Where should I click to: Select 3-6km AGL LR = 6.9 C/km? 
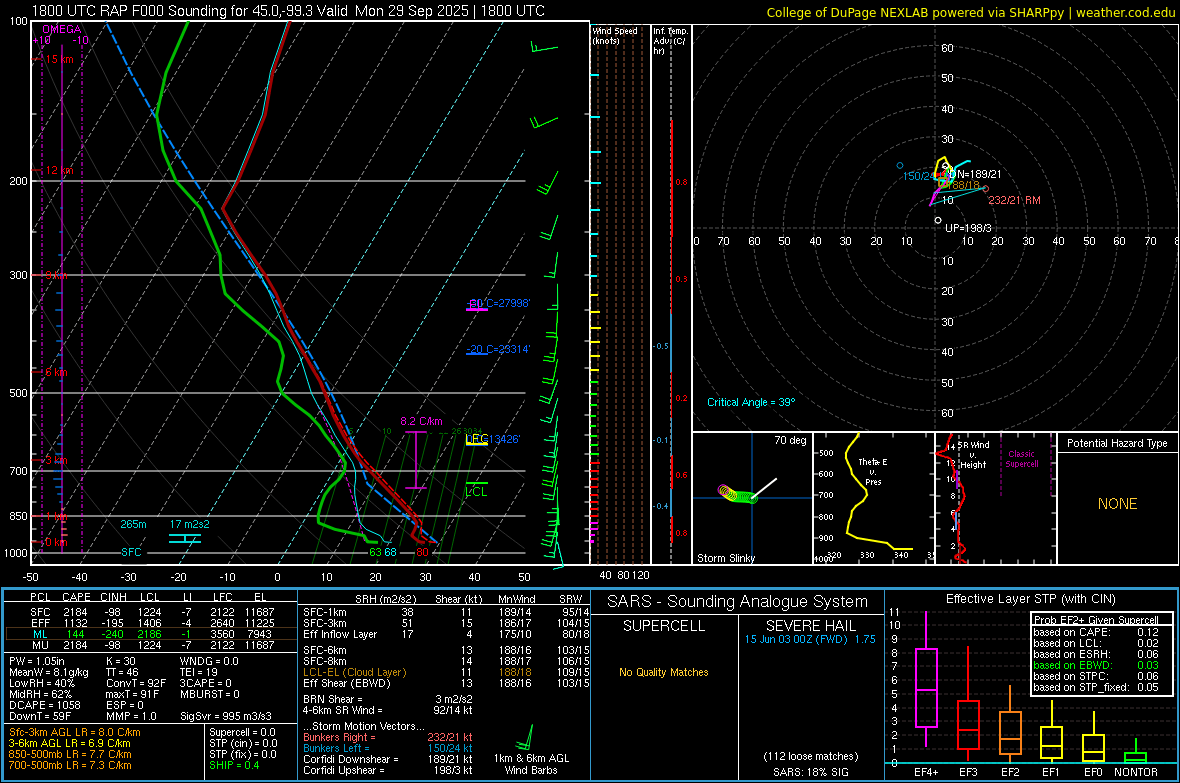tap(70, 743)
